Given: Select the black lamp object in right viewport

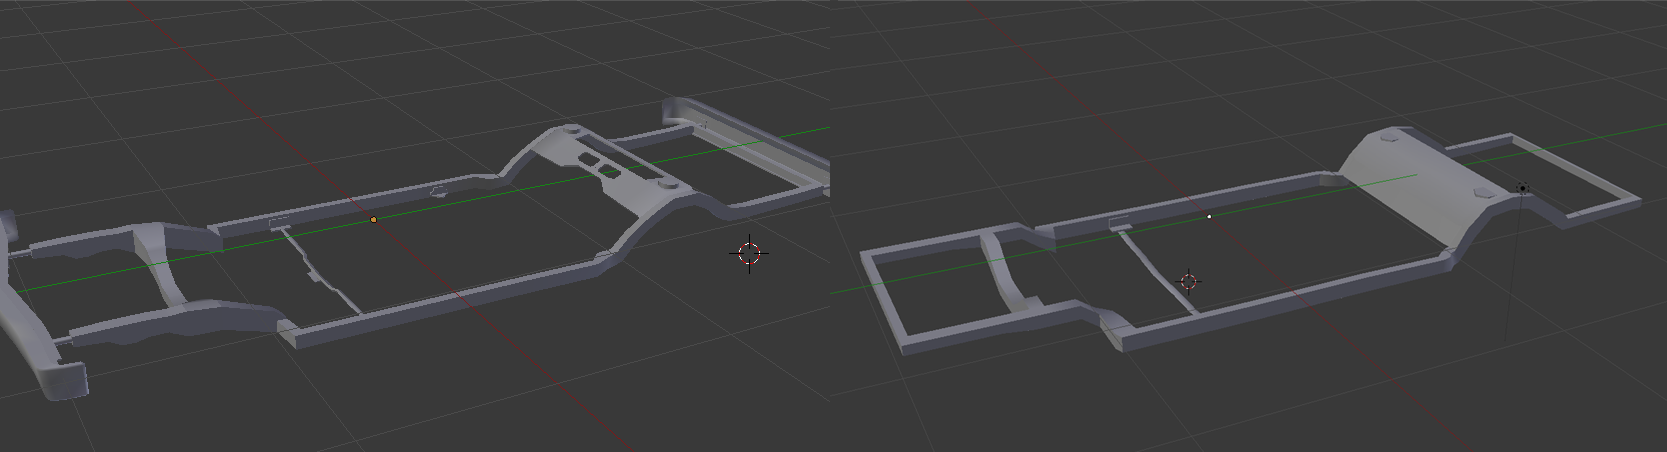Looking at the screenshot, I should (x=1523, y=188).
